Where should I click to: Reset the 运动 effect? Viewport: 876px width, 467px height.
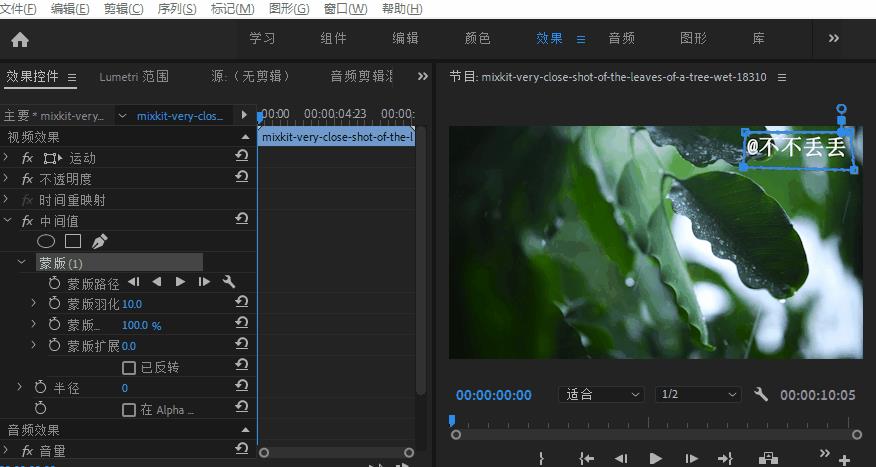click(x=241, y=156)
